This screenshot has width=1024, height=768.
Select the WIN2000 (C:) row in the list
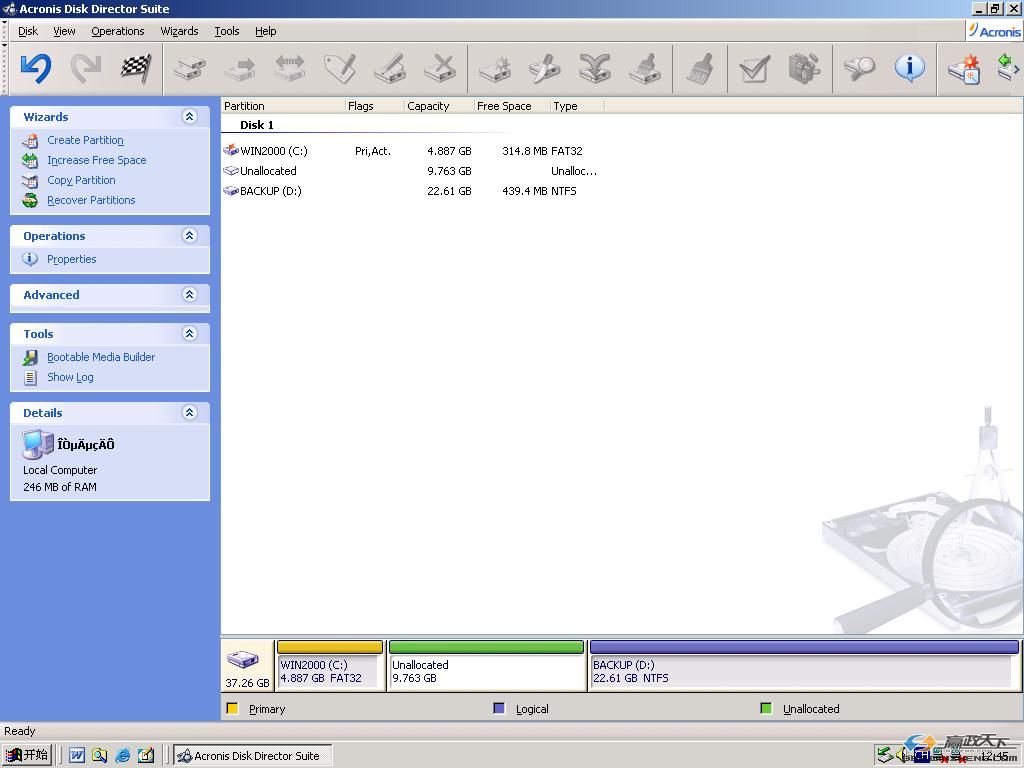(x=273, y=151)
